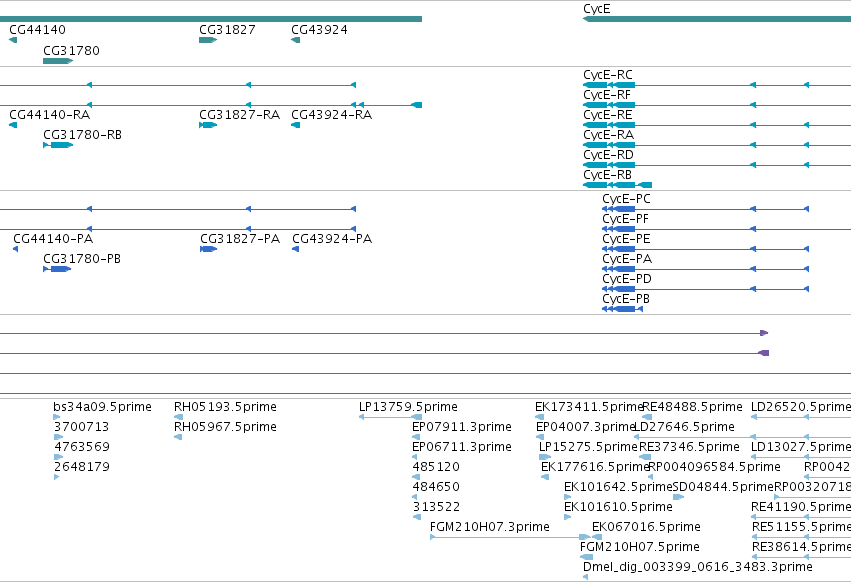Select EST RP004096584.5prime
This screenshot has width=851, height=582.
714,467
